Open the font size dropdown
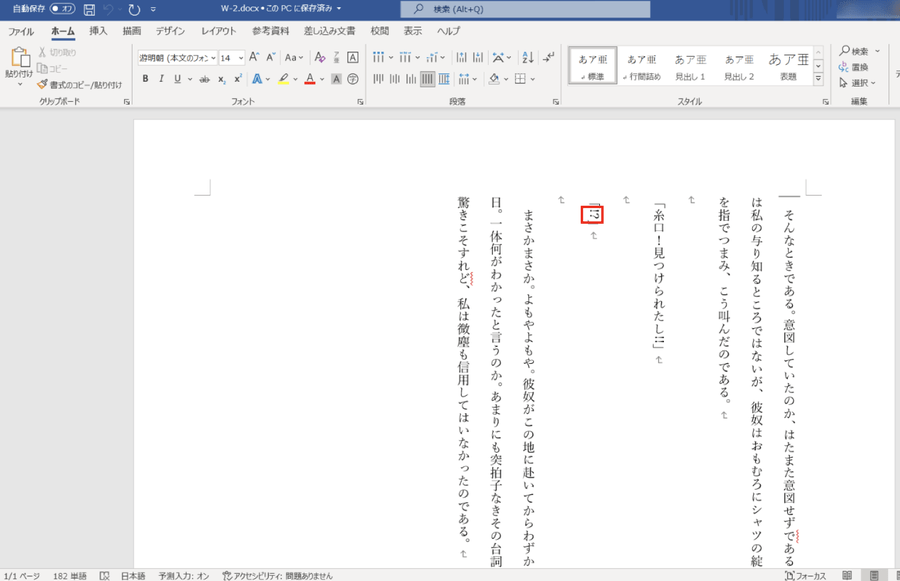This screenshot has height=581, width=900. (240, 57)
